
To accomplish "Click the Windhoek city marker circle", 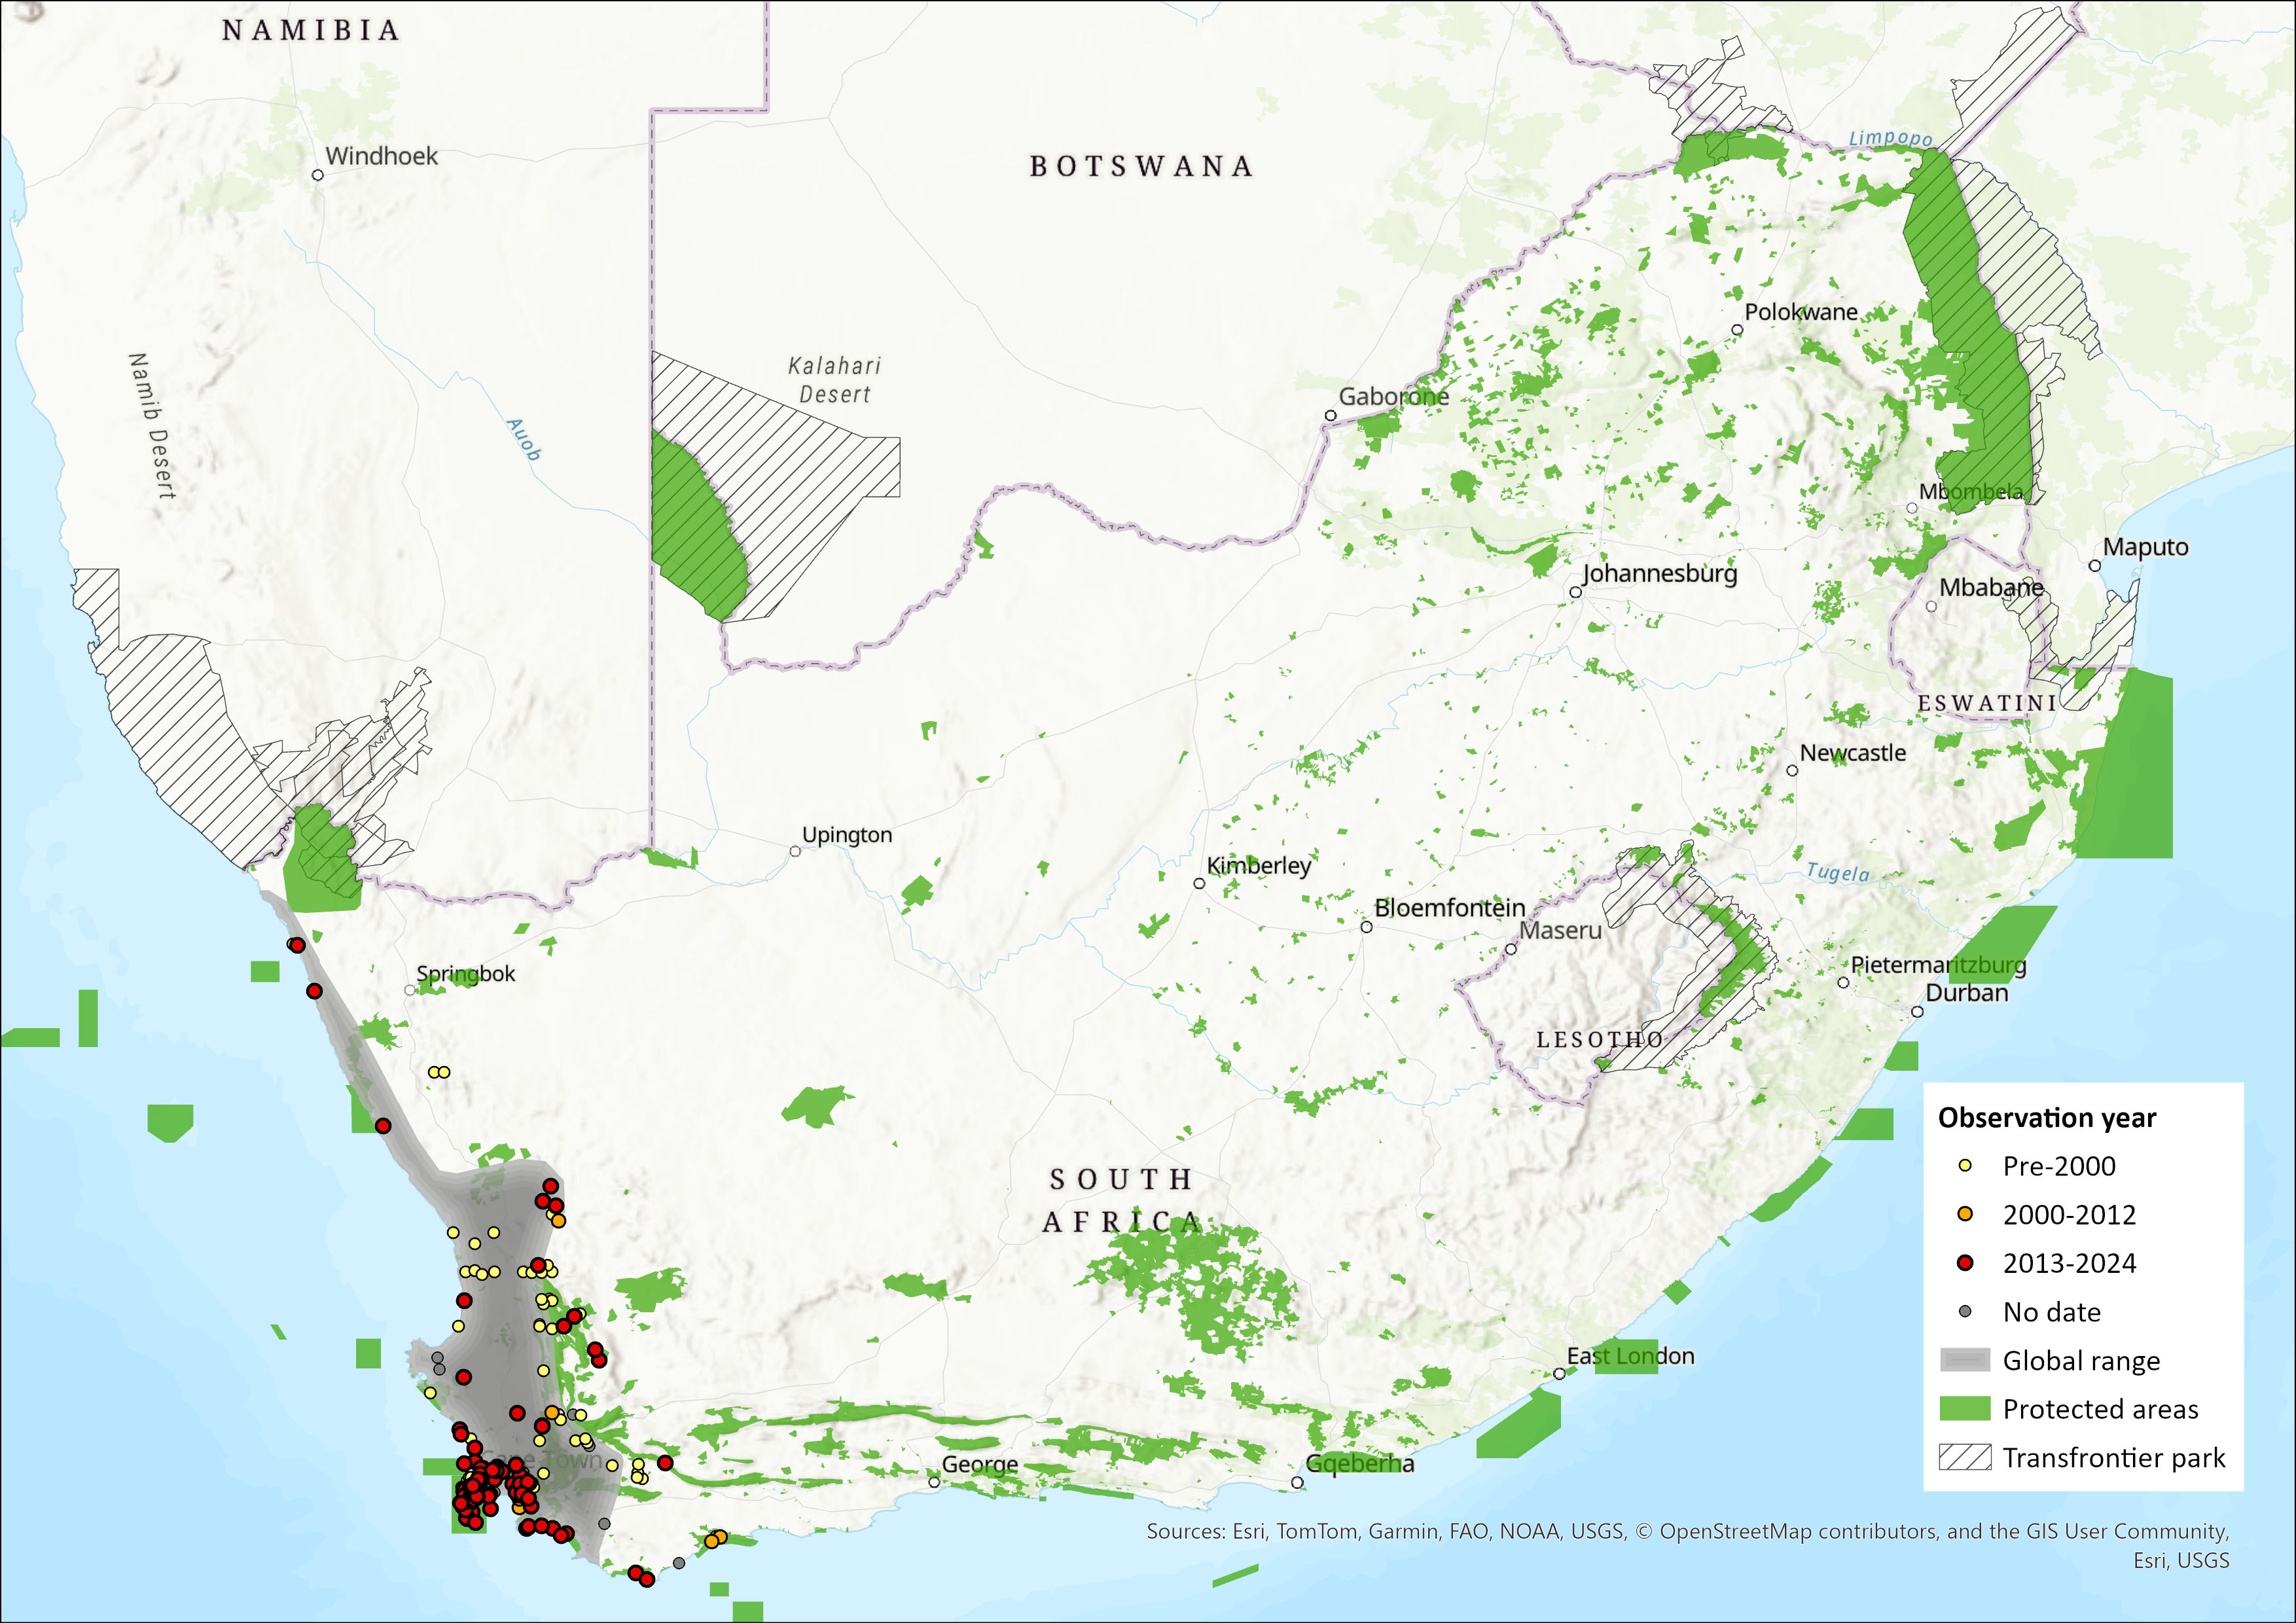I will click(x=318, y=175).
